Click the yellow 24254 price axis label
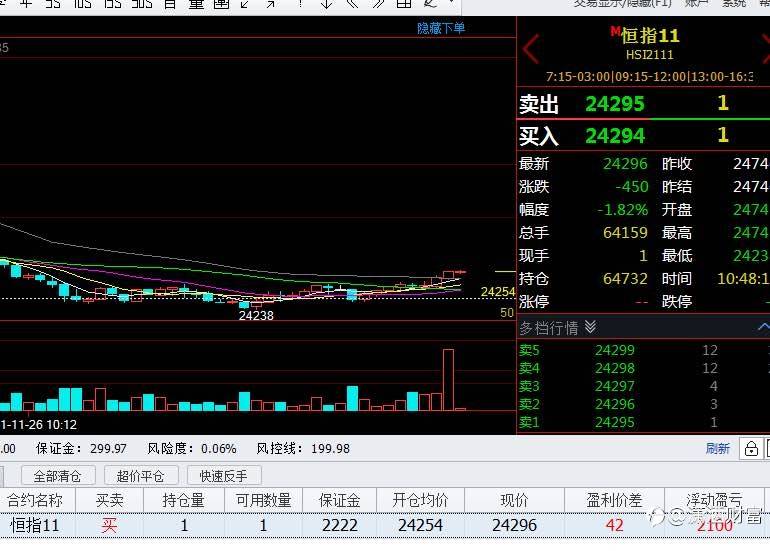The image size is (770, 551). 497,292
